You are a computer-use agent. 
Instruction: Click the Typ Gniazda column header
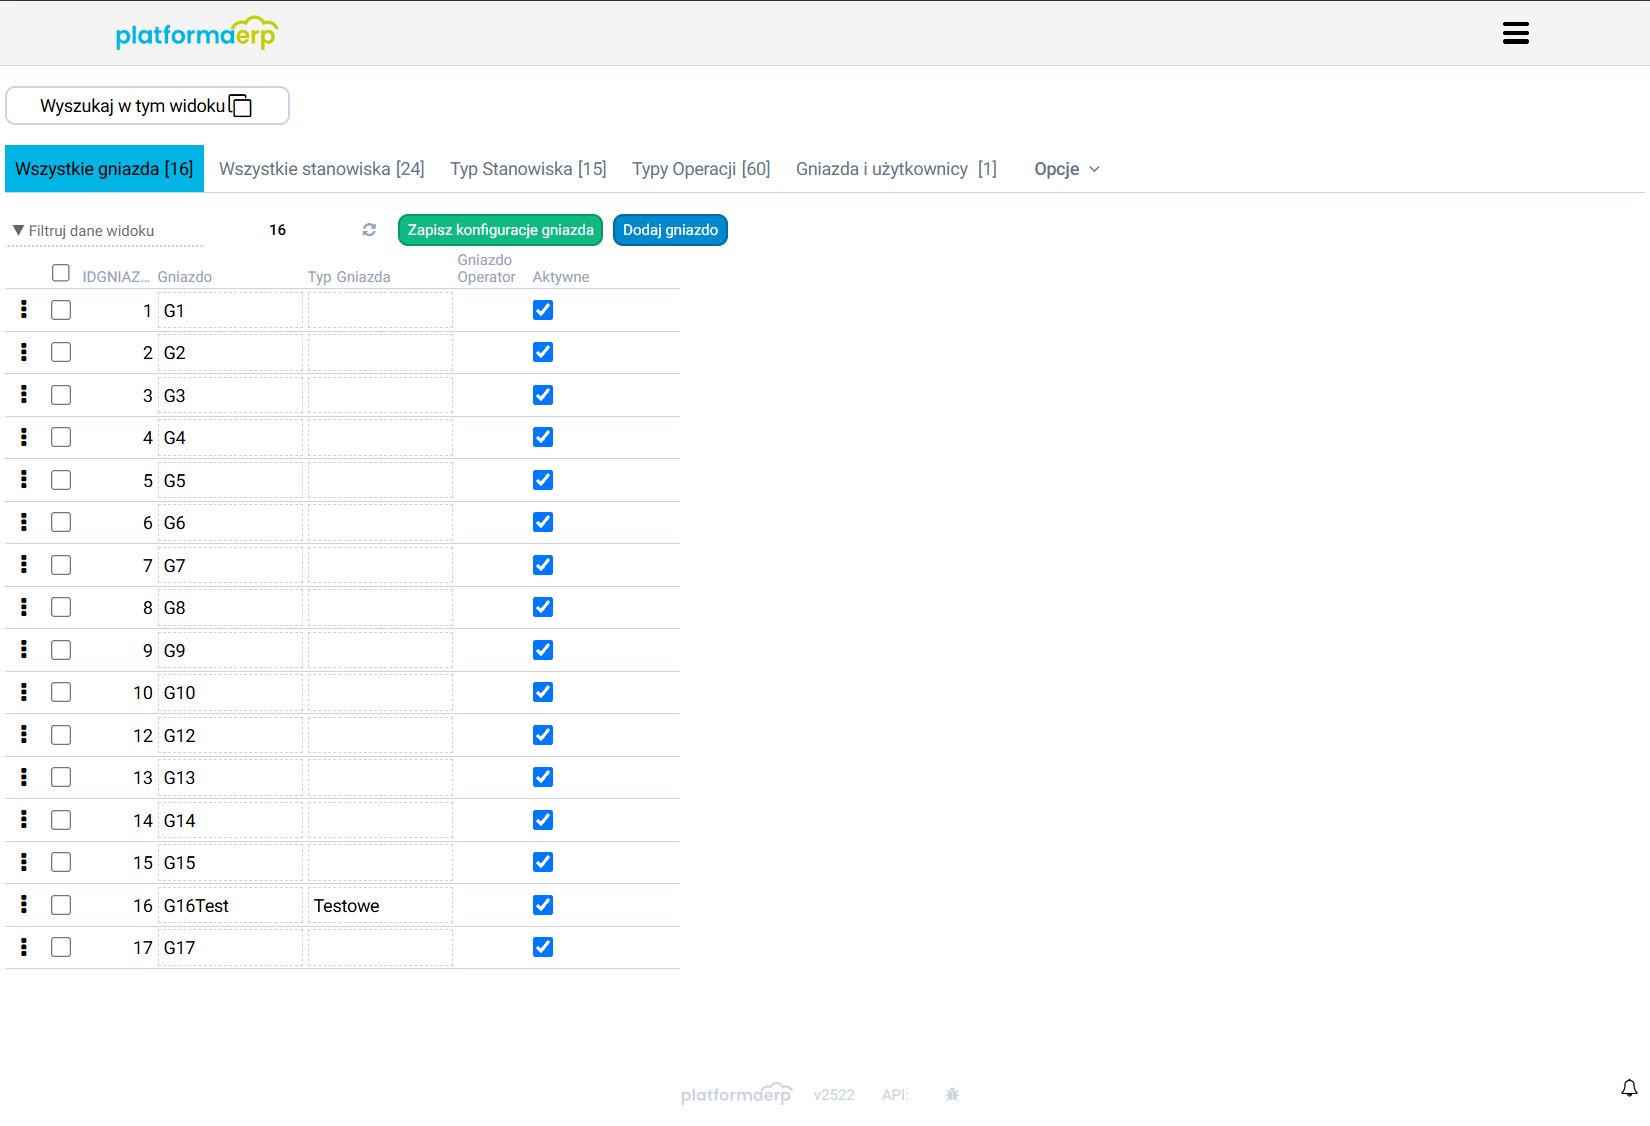click(349, 277)
